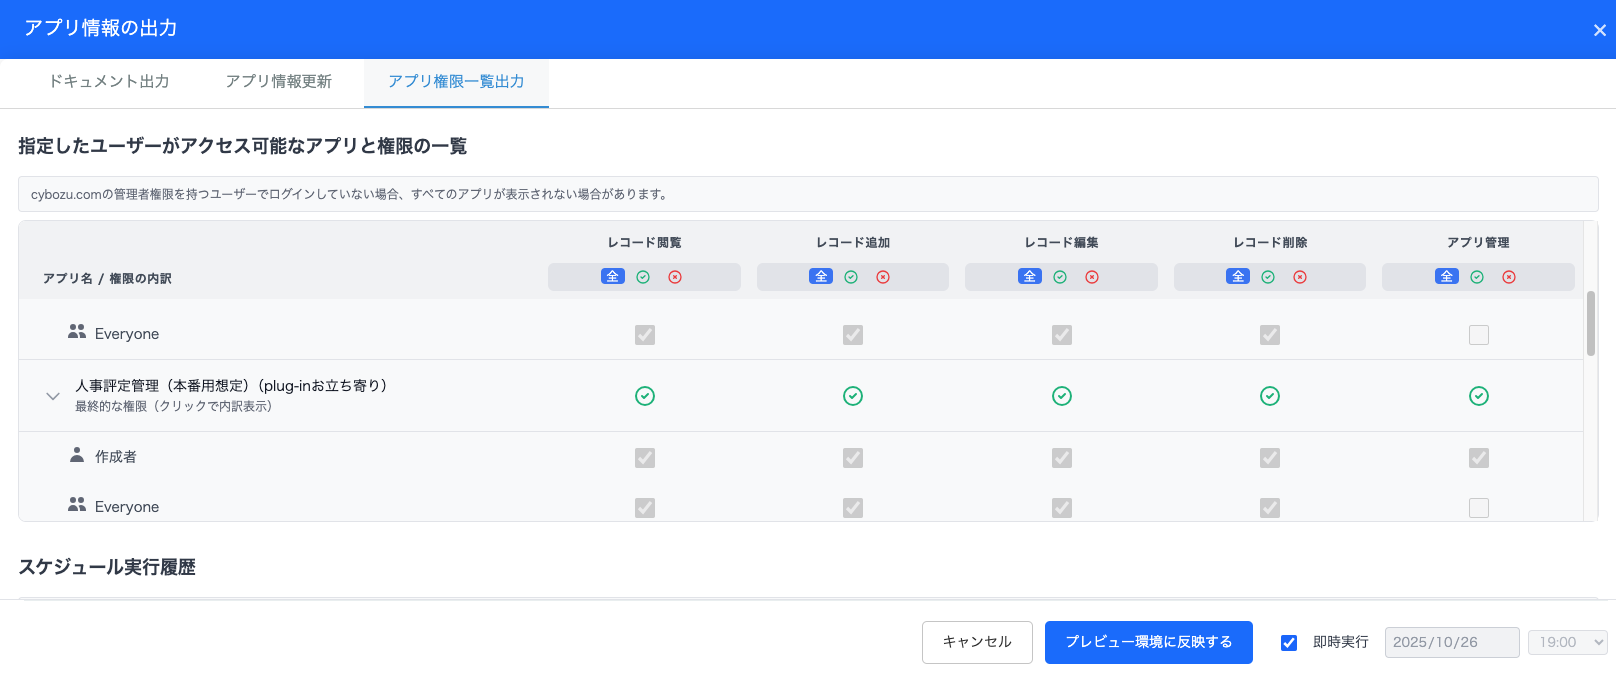Viewport: 1616px width, 691px height.
Task: Click the blue 全 icon under レコード追加
Action: (821, 277)
